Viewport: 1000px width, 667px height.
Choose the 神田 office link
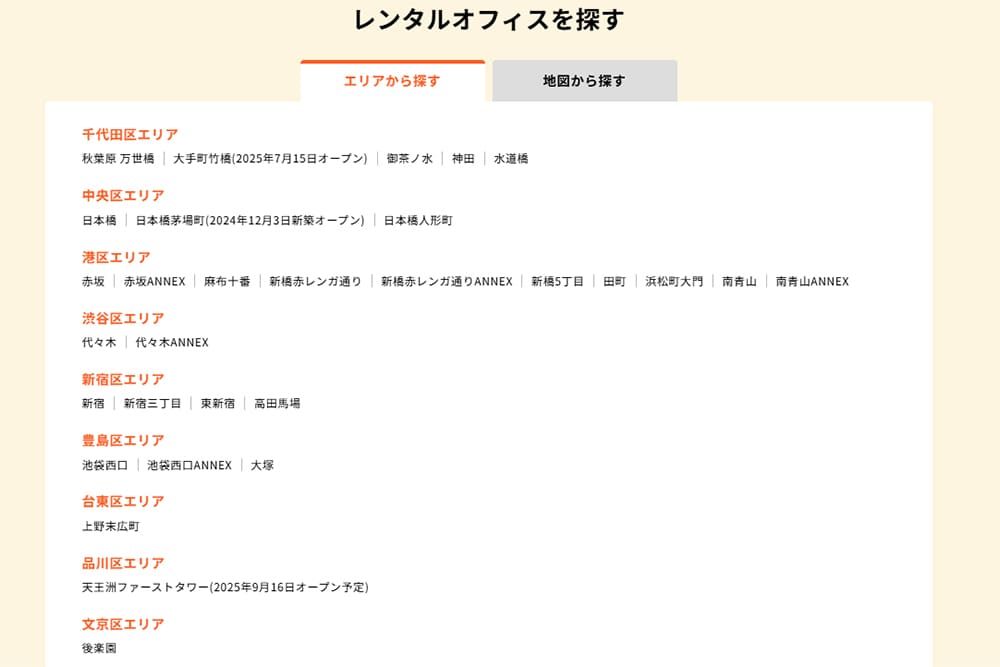tap(463, 159)
